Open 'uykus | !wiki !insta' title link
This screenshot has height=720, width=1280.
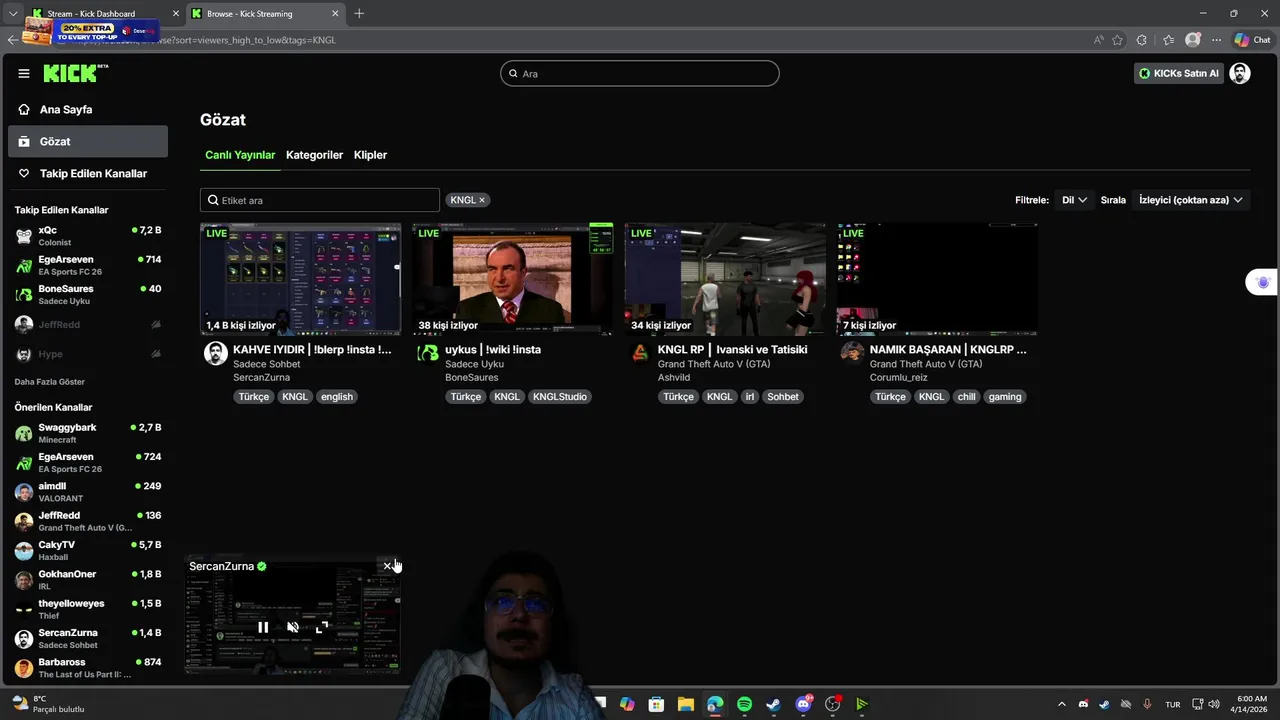tap(493, 350)
